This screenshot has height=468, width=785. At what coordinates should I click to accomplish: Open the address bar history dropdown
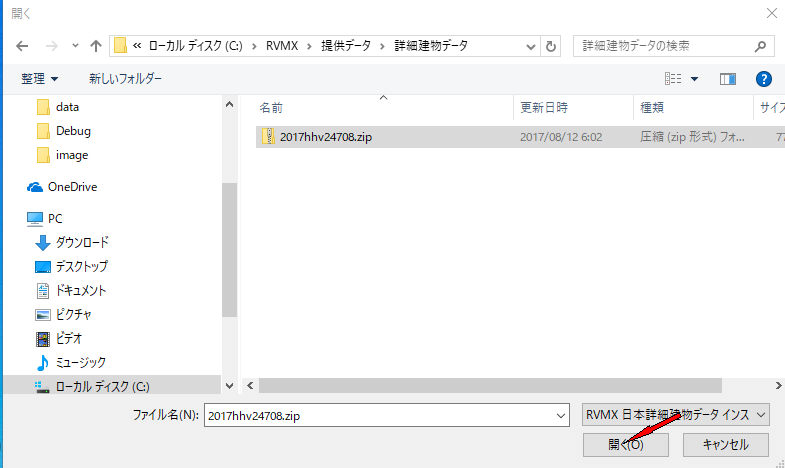531,46
